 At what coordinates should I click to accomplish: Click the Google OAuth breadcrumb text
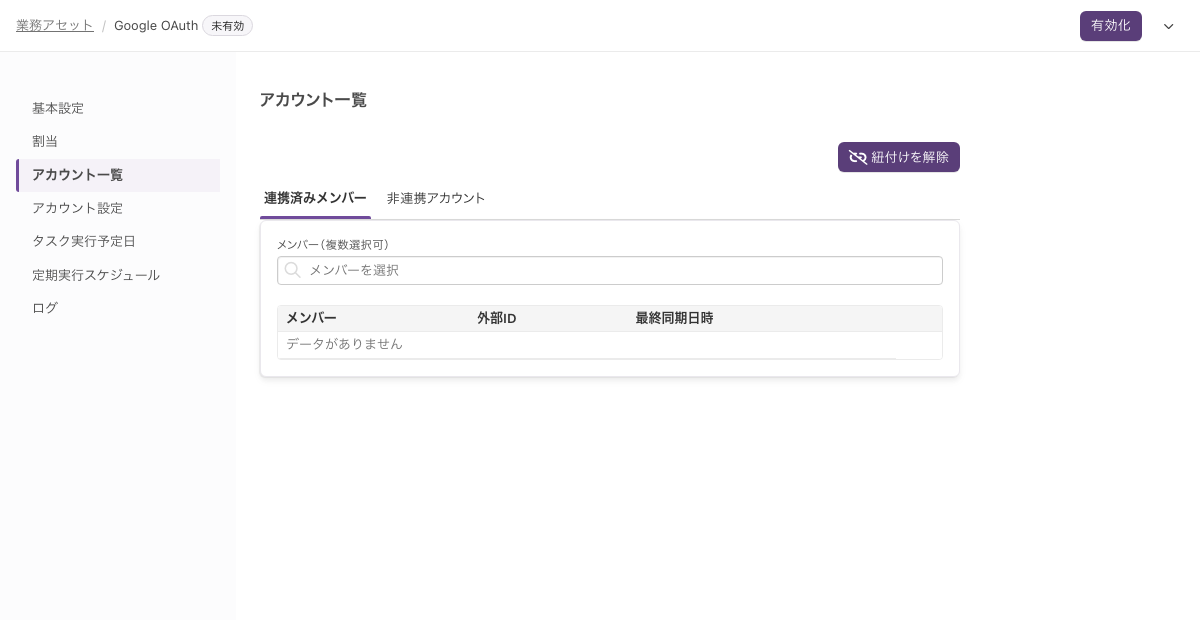click(x=156, y=26)
